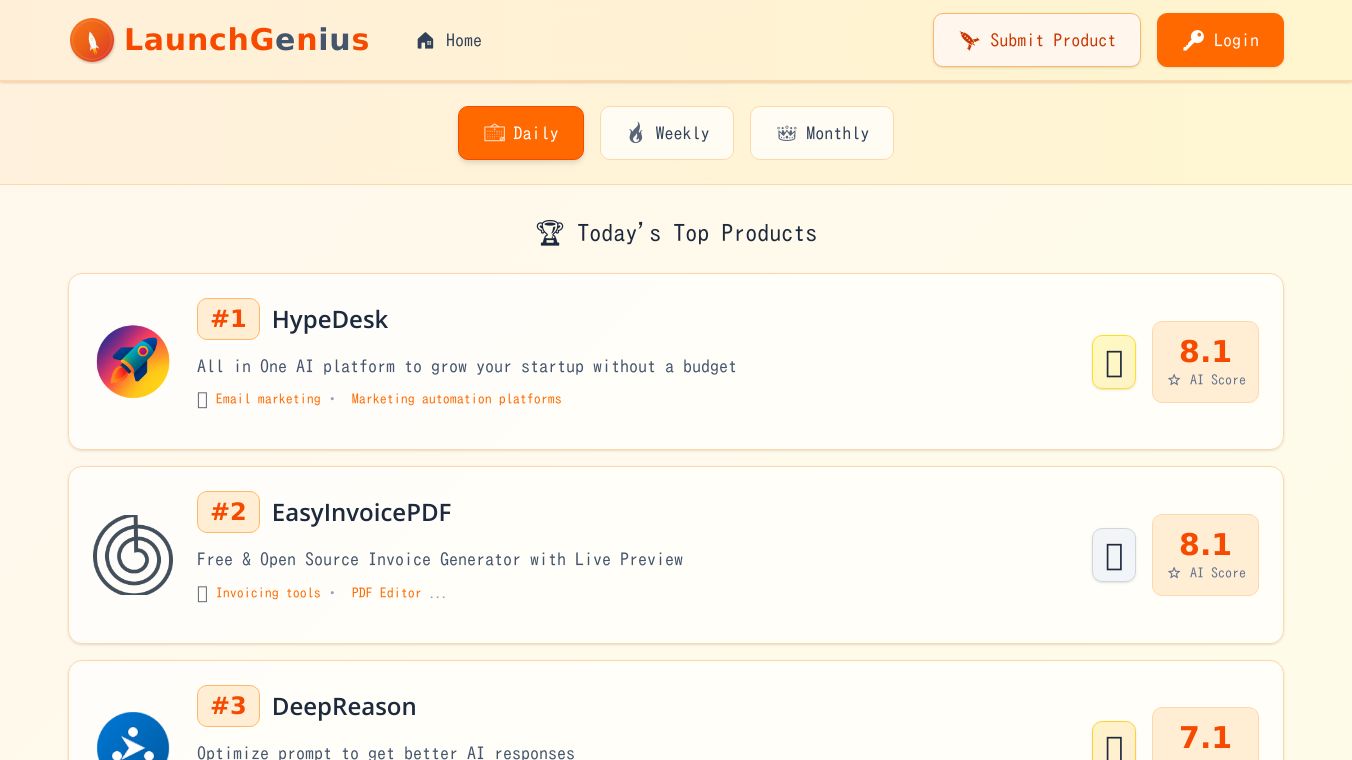Open the HypeDesk rocket product logo
This screenshot has width=1352, height=760.
(133, 362)
